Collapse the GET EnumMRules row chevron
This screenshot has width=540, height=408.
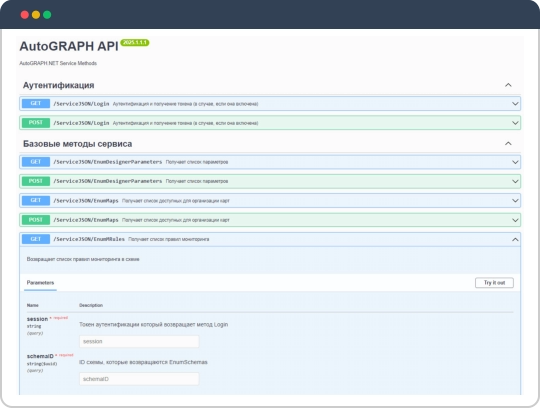(x=515, y=239)
